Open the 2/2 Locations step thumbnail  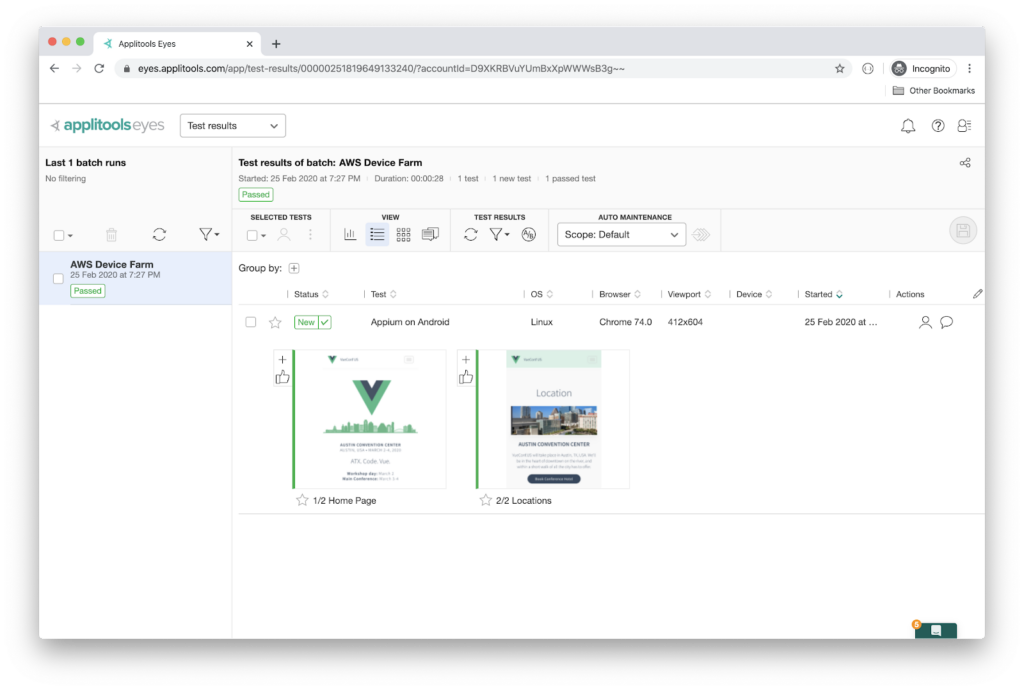[553, 419]
